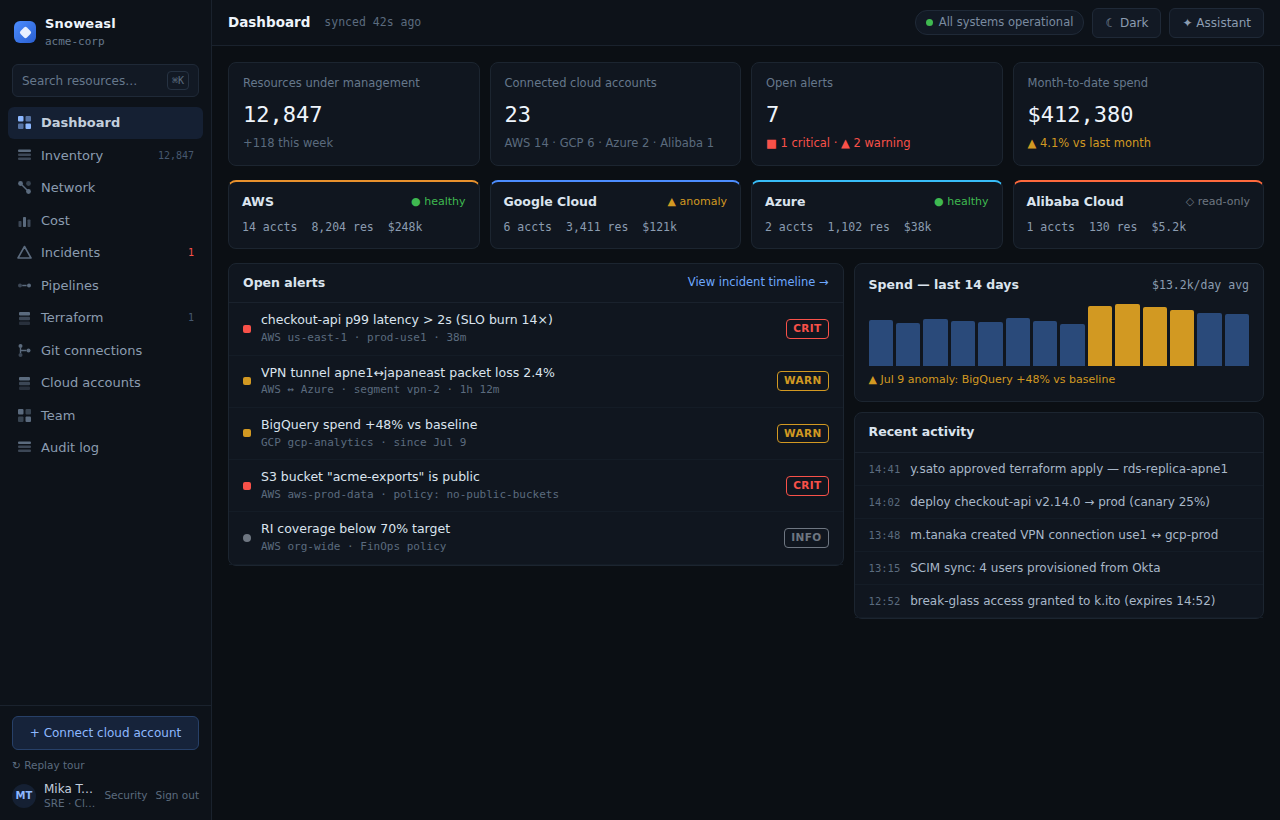Image resolution: width=1280 pixels, height=820 pixels.
Task: Click the CRIT badge on checkout-api alert
Action: tap(807, 329)
